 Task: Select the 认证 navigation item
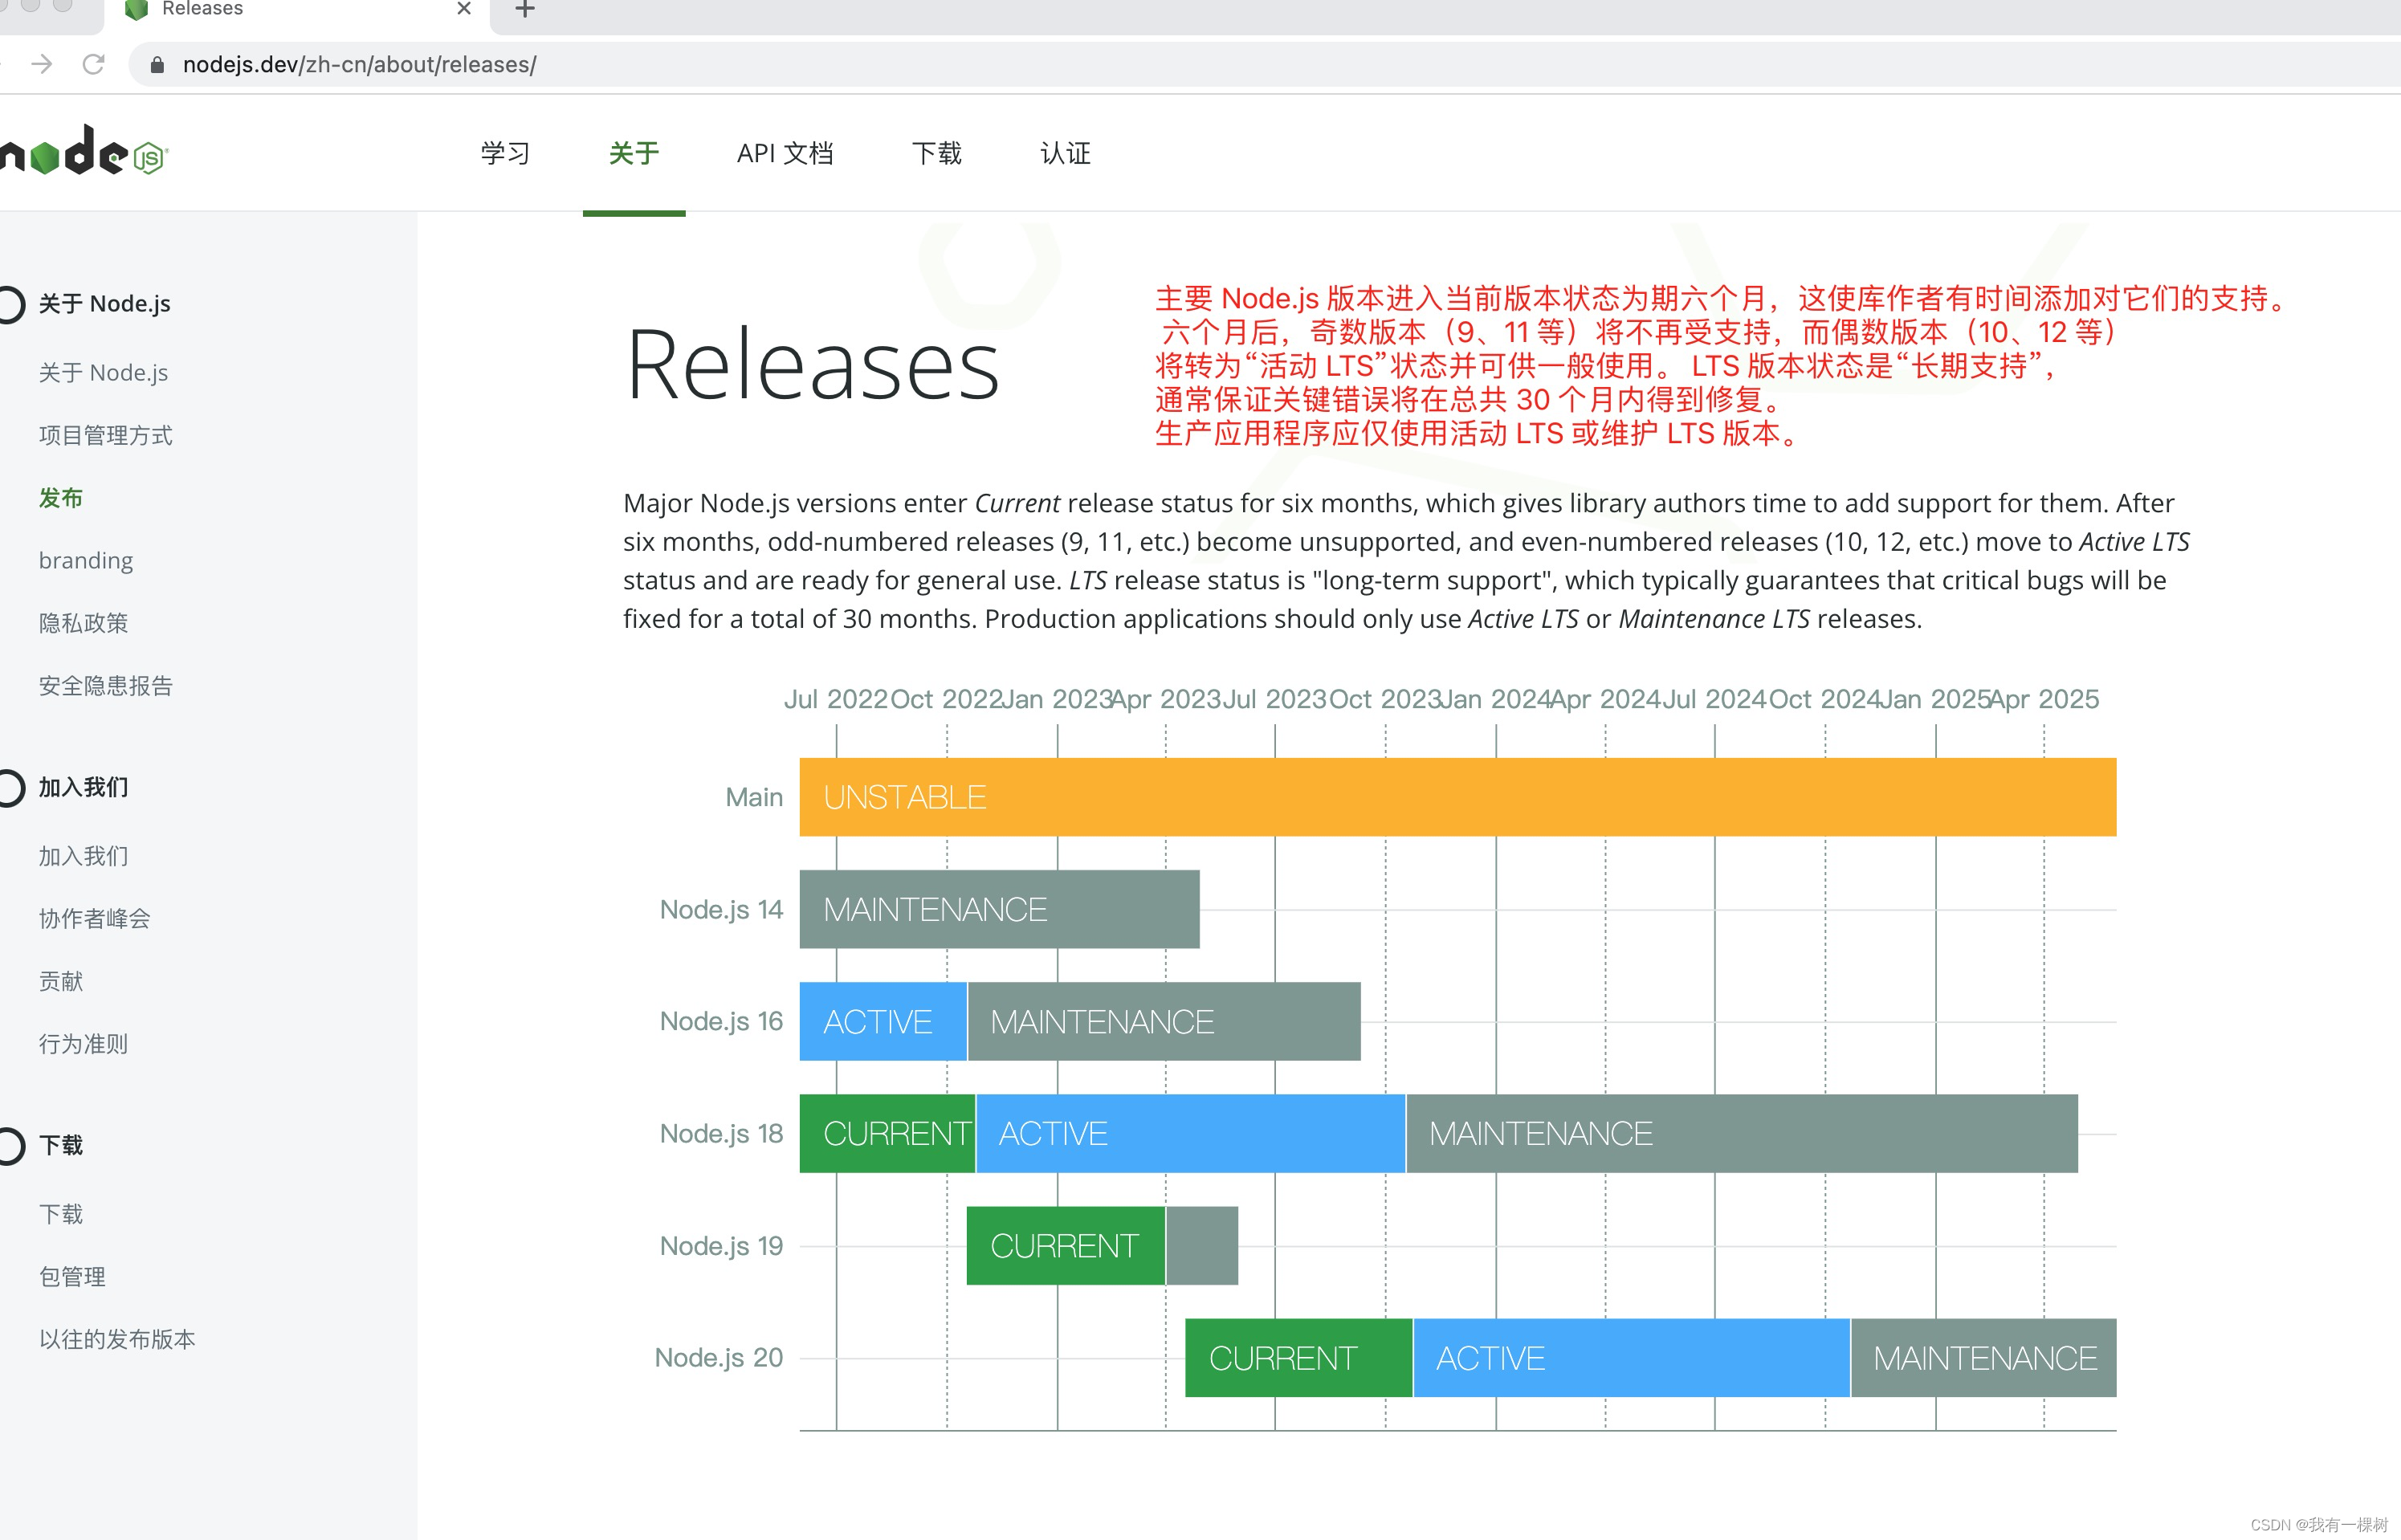1065,153
